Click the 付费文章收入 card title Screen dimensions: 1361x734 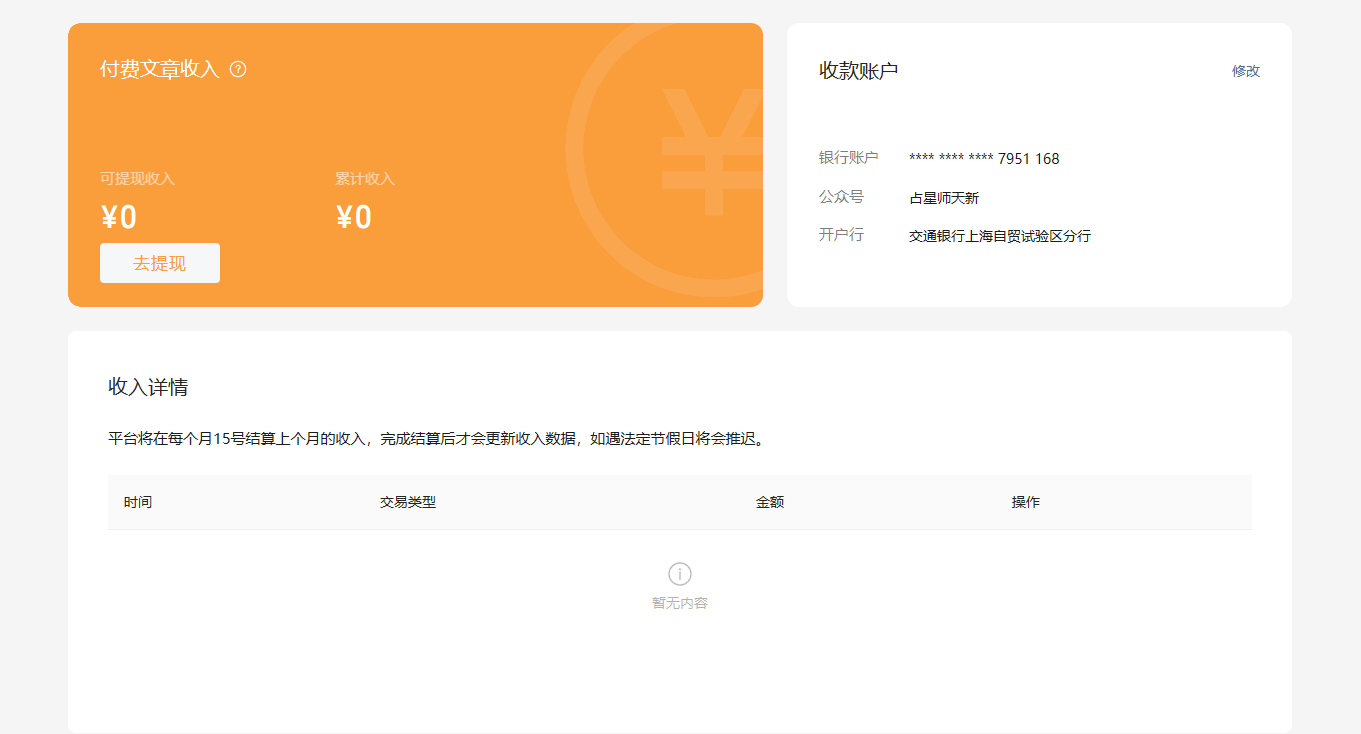coord(160,70)
